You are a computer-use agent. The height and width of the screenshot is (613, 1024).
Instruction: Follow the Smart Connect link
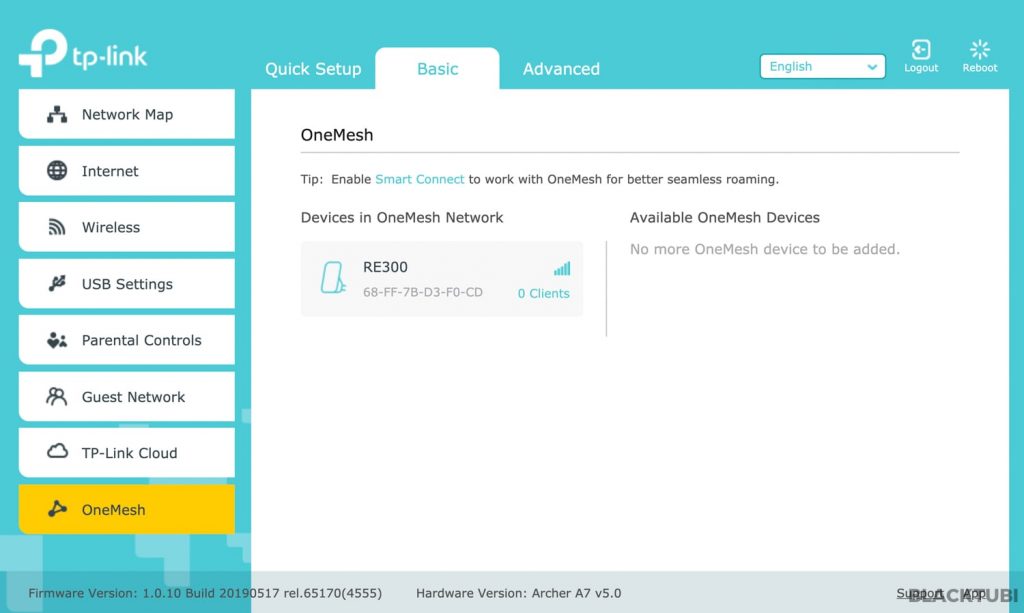click(419, 179)
